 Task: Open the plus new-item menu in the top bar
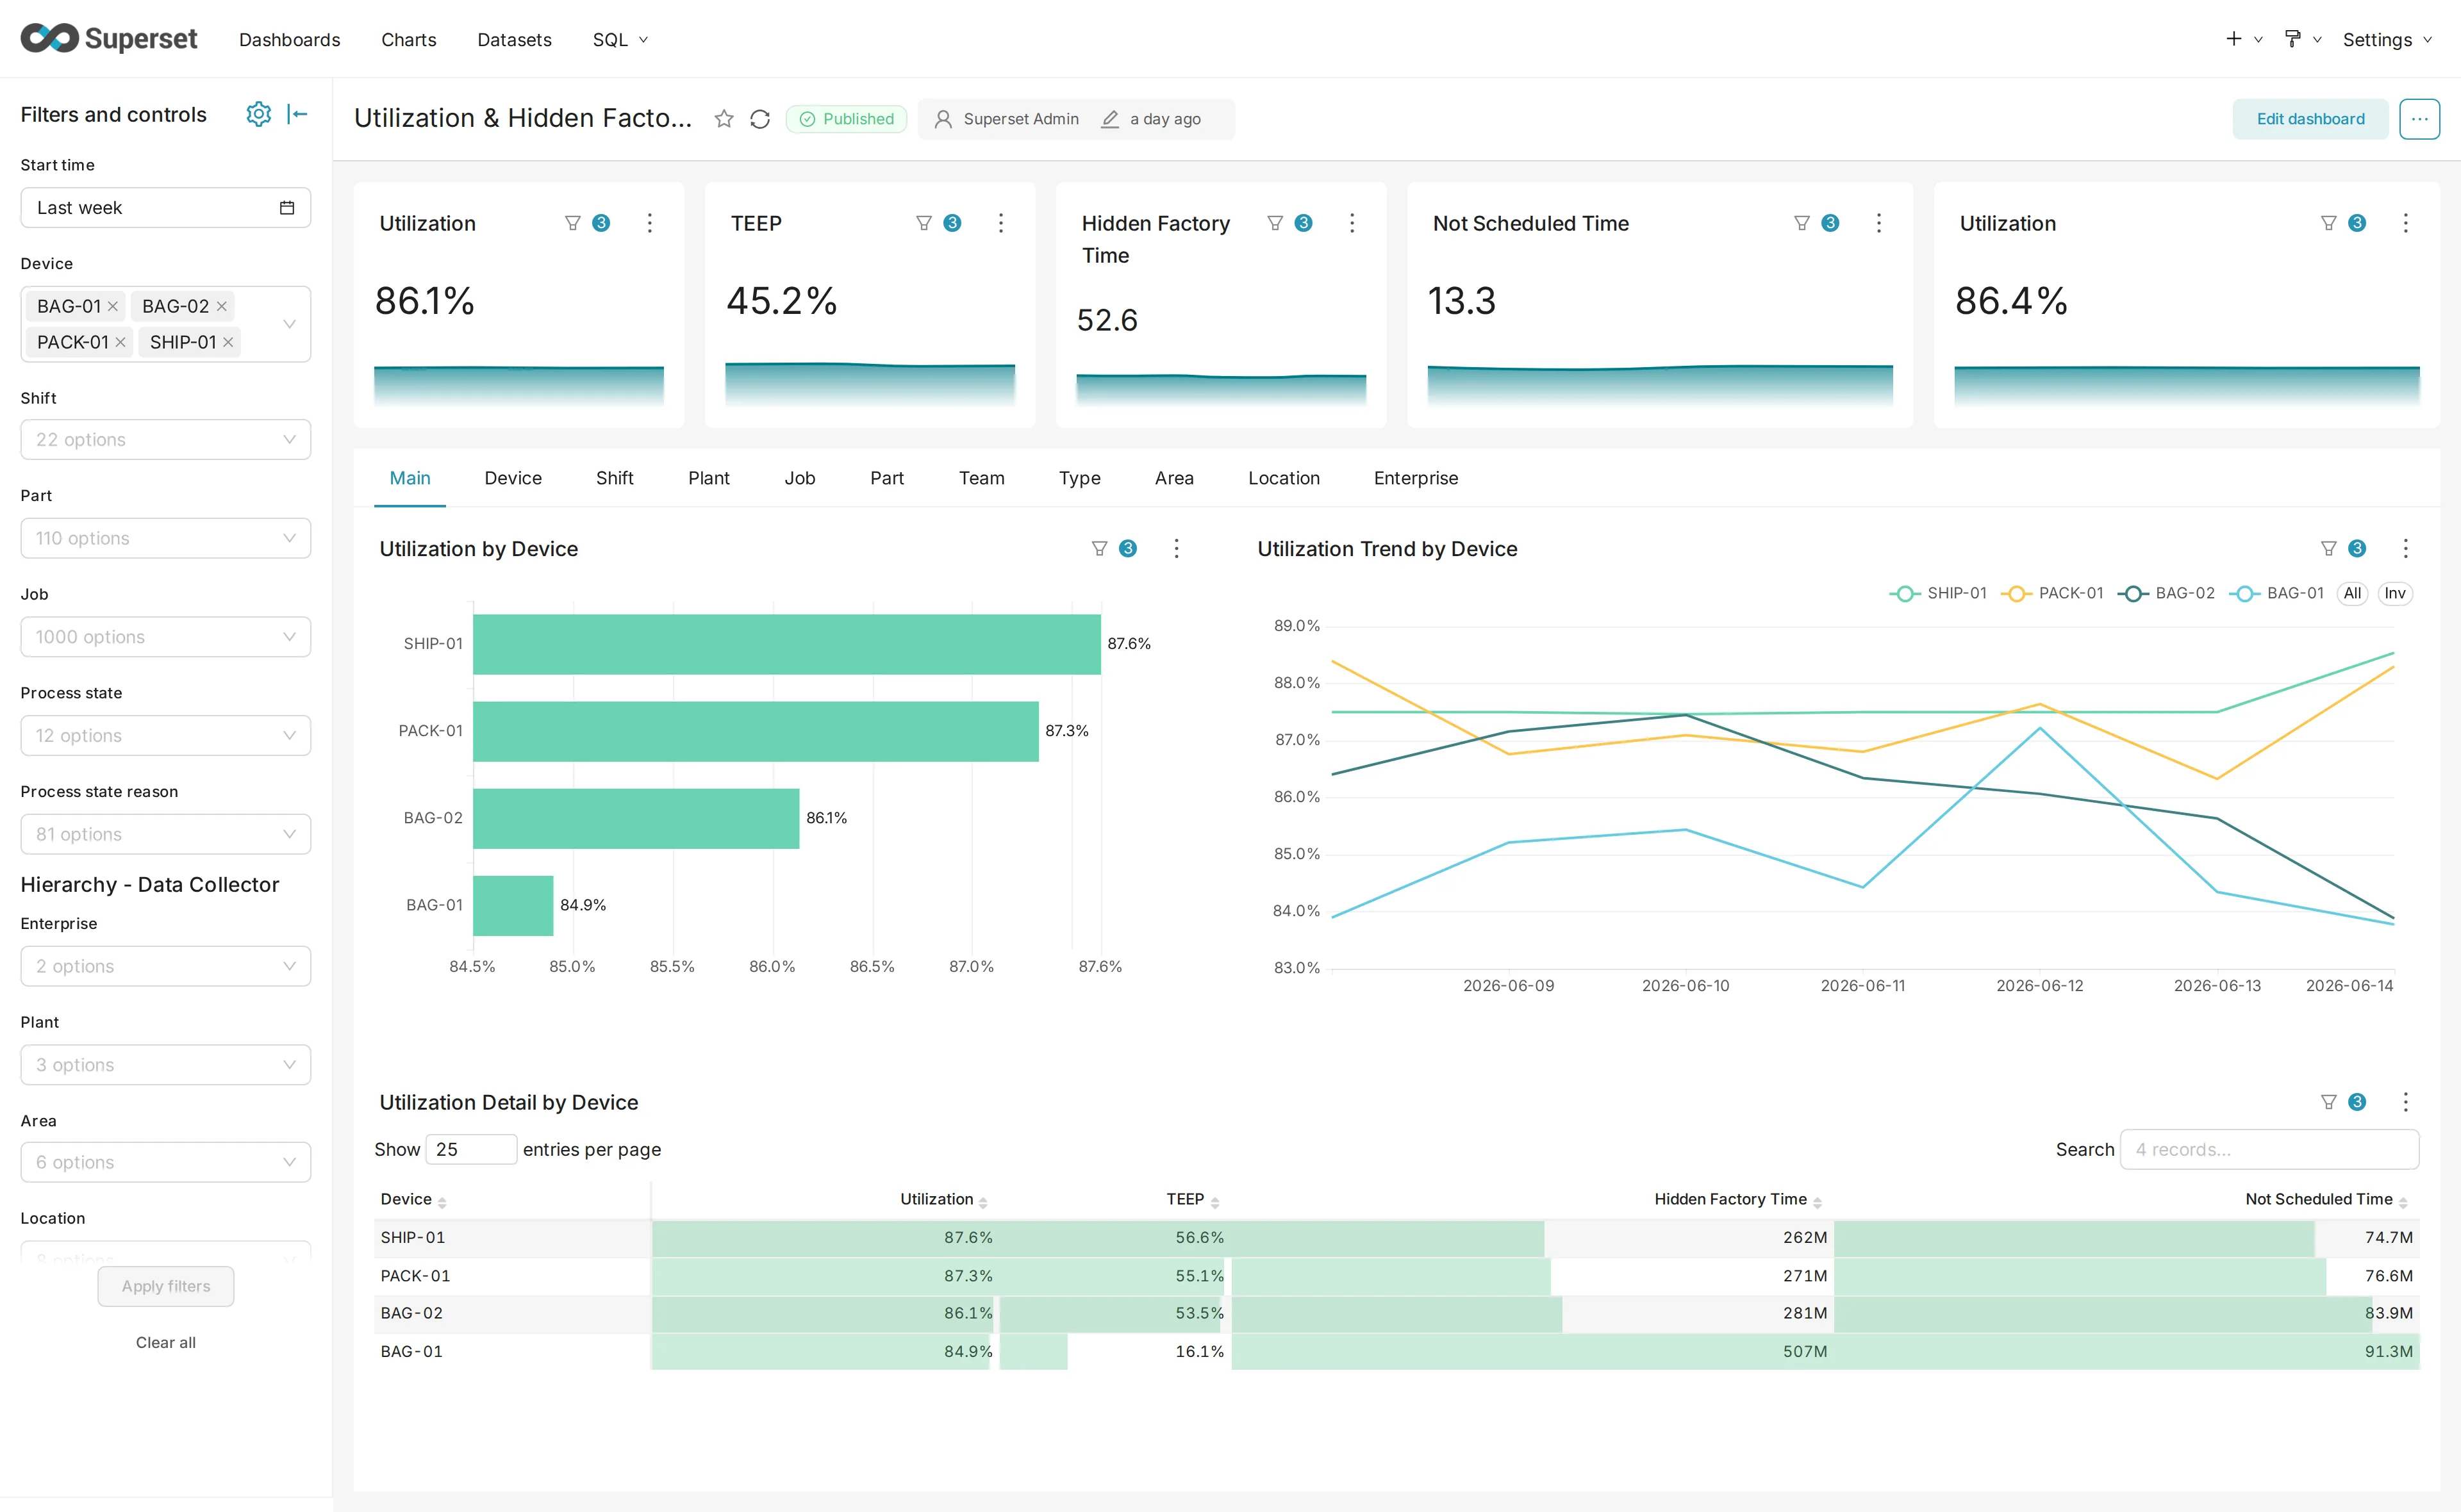click(x=2243, y=39)
